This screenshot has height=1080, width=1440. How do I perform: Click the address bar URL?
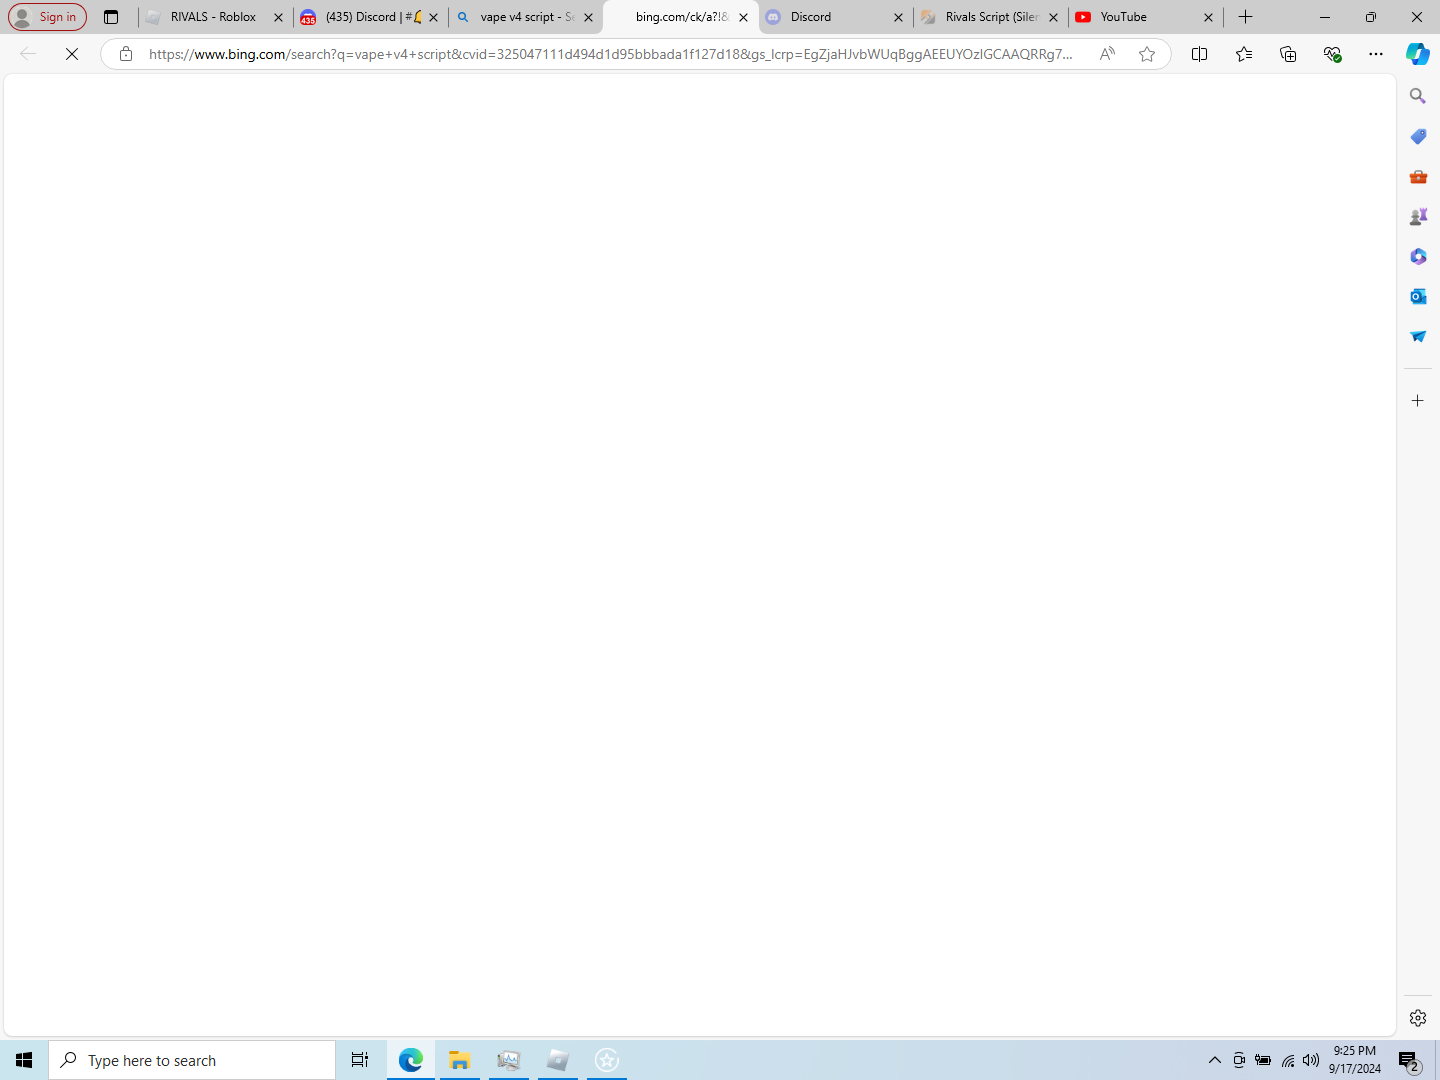(x=610, y=54)
